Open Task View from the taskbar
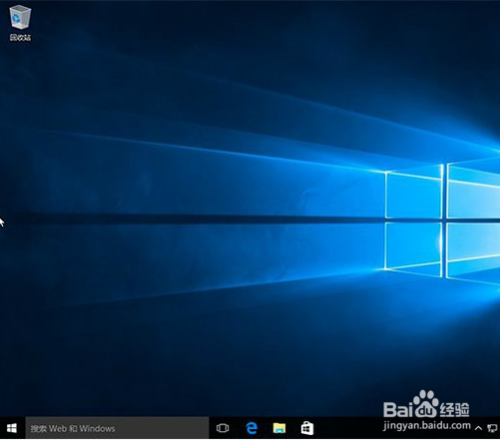Screen dimensions: 500x443 (x=223, y=428)
